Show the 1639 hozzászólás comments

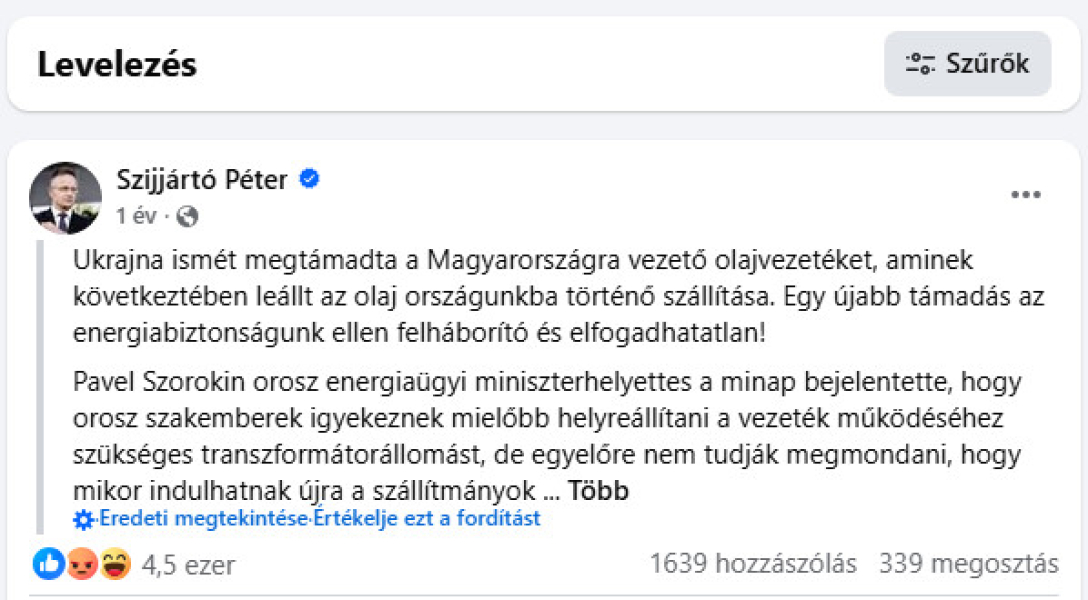click(753, 564)
